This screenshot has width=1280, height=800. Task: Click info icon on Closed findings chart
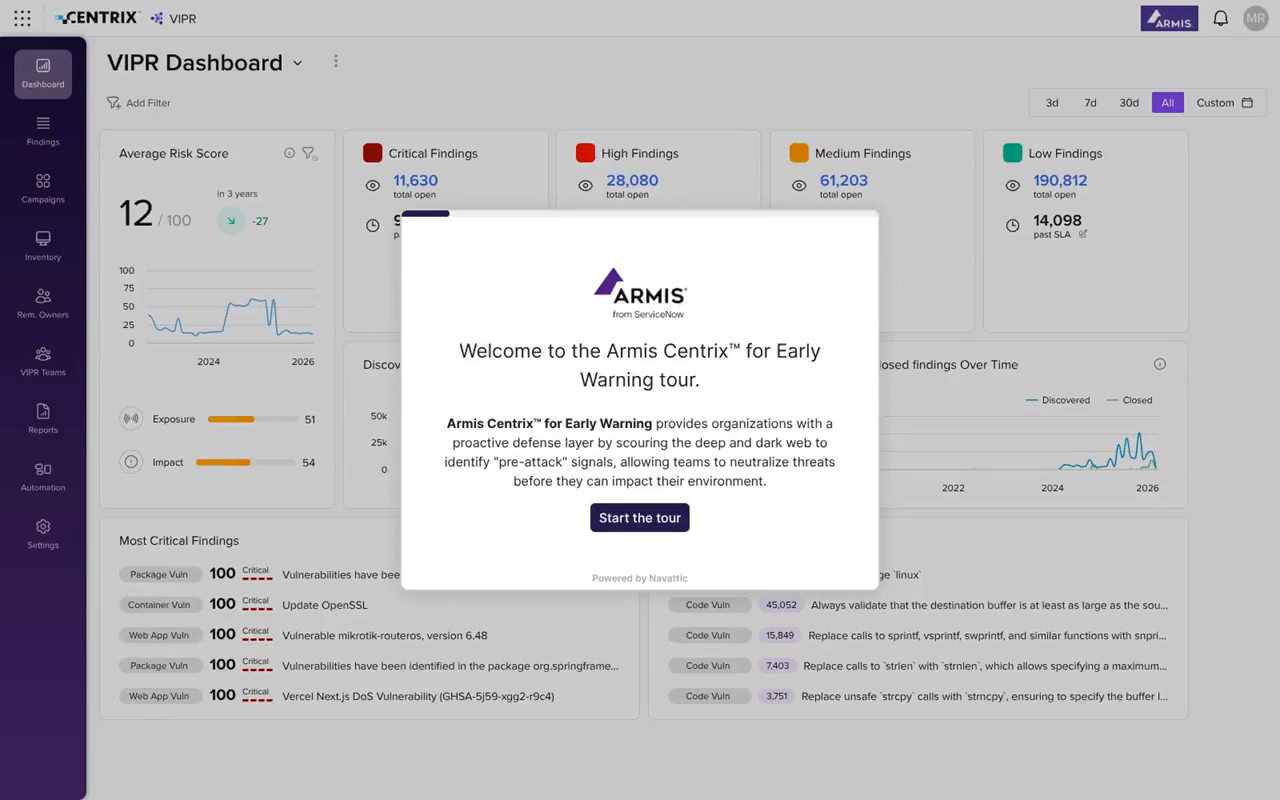(x=1160, y=364)
